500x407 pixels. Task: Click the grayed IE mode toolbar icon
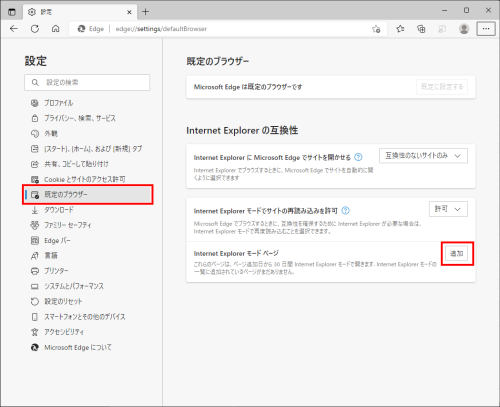pyautogui.click(x=442, y=29)
